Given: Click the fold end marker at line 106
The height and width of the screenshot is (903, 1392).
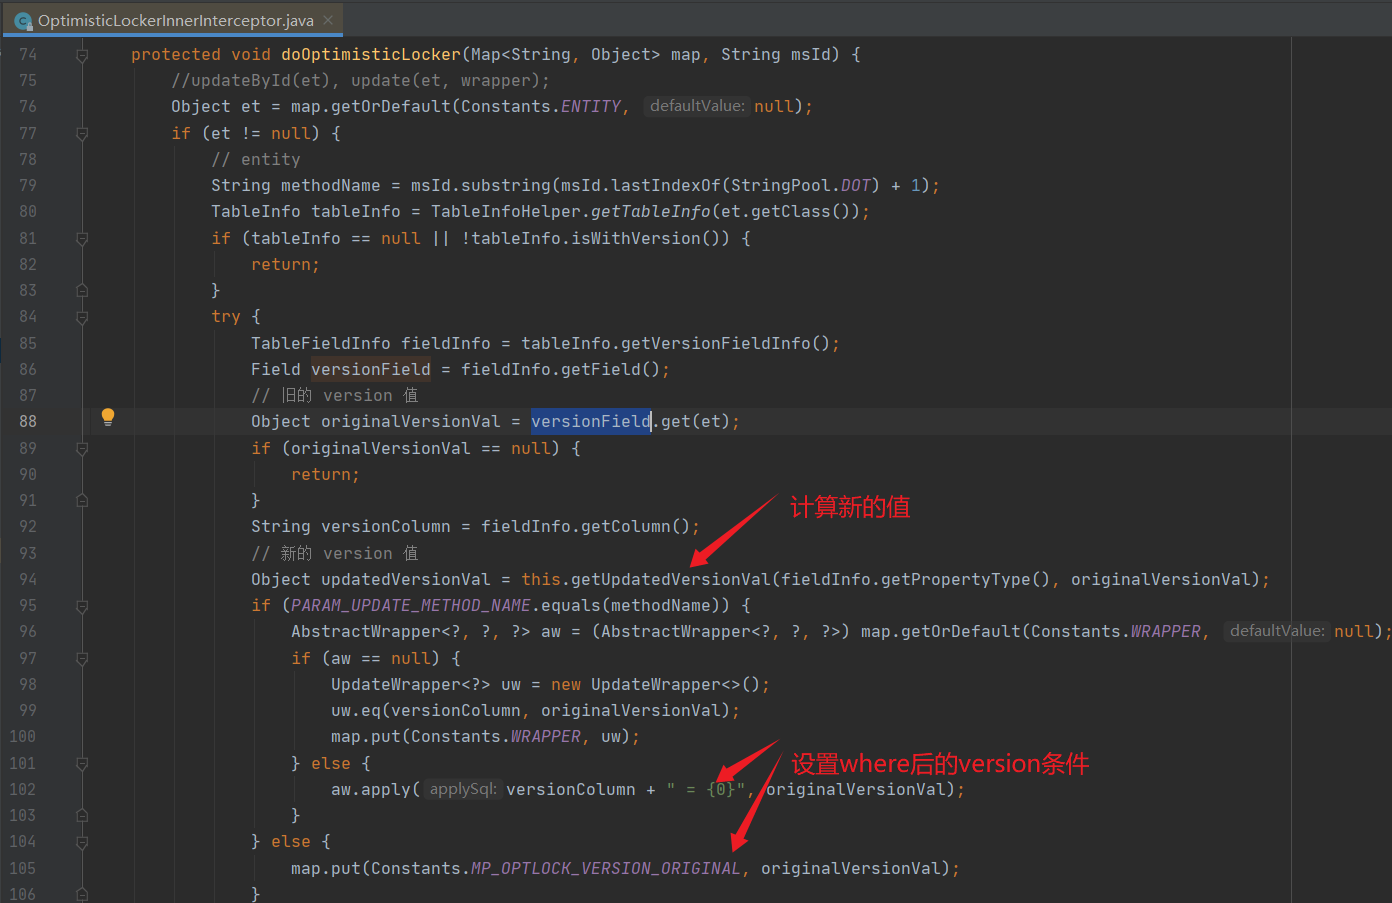Looking at the screenshot, I should [x=82, y=894].
